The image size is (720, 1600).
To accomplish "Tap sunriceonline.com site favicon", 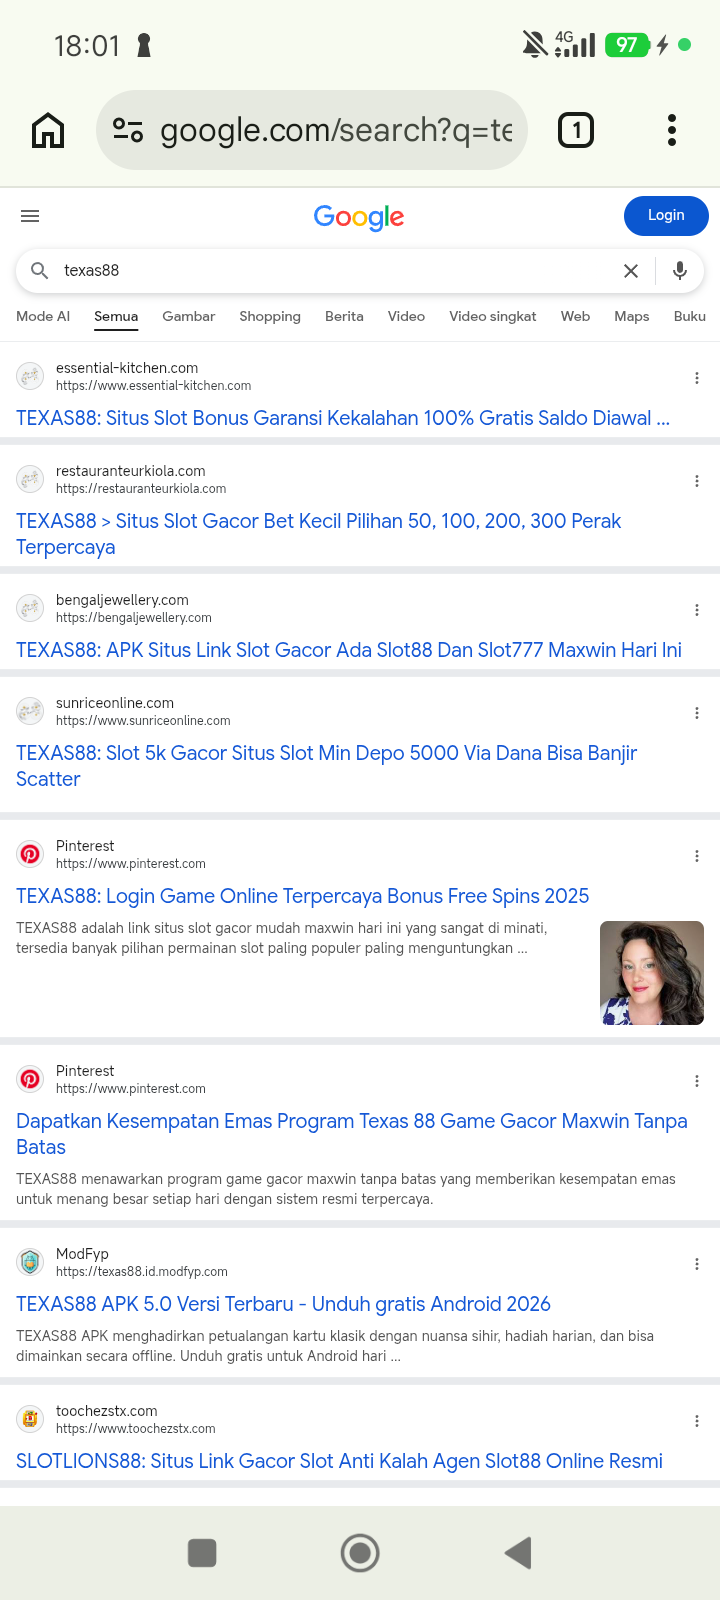I will [30, 711].
